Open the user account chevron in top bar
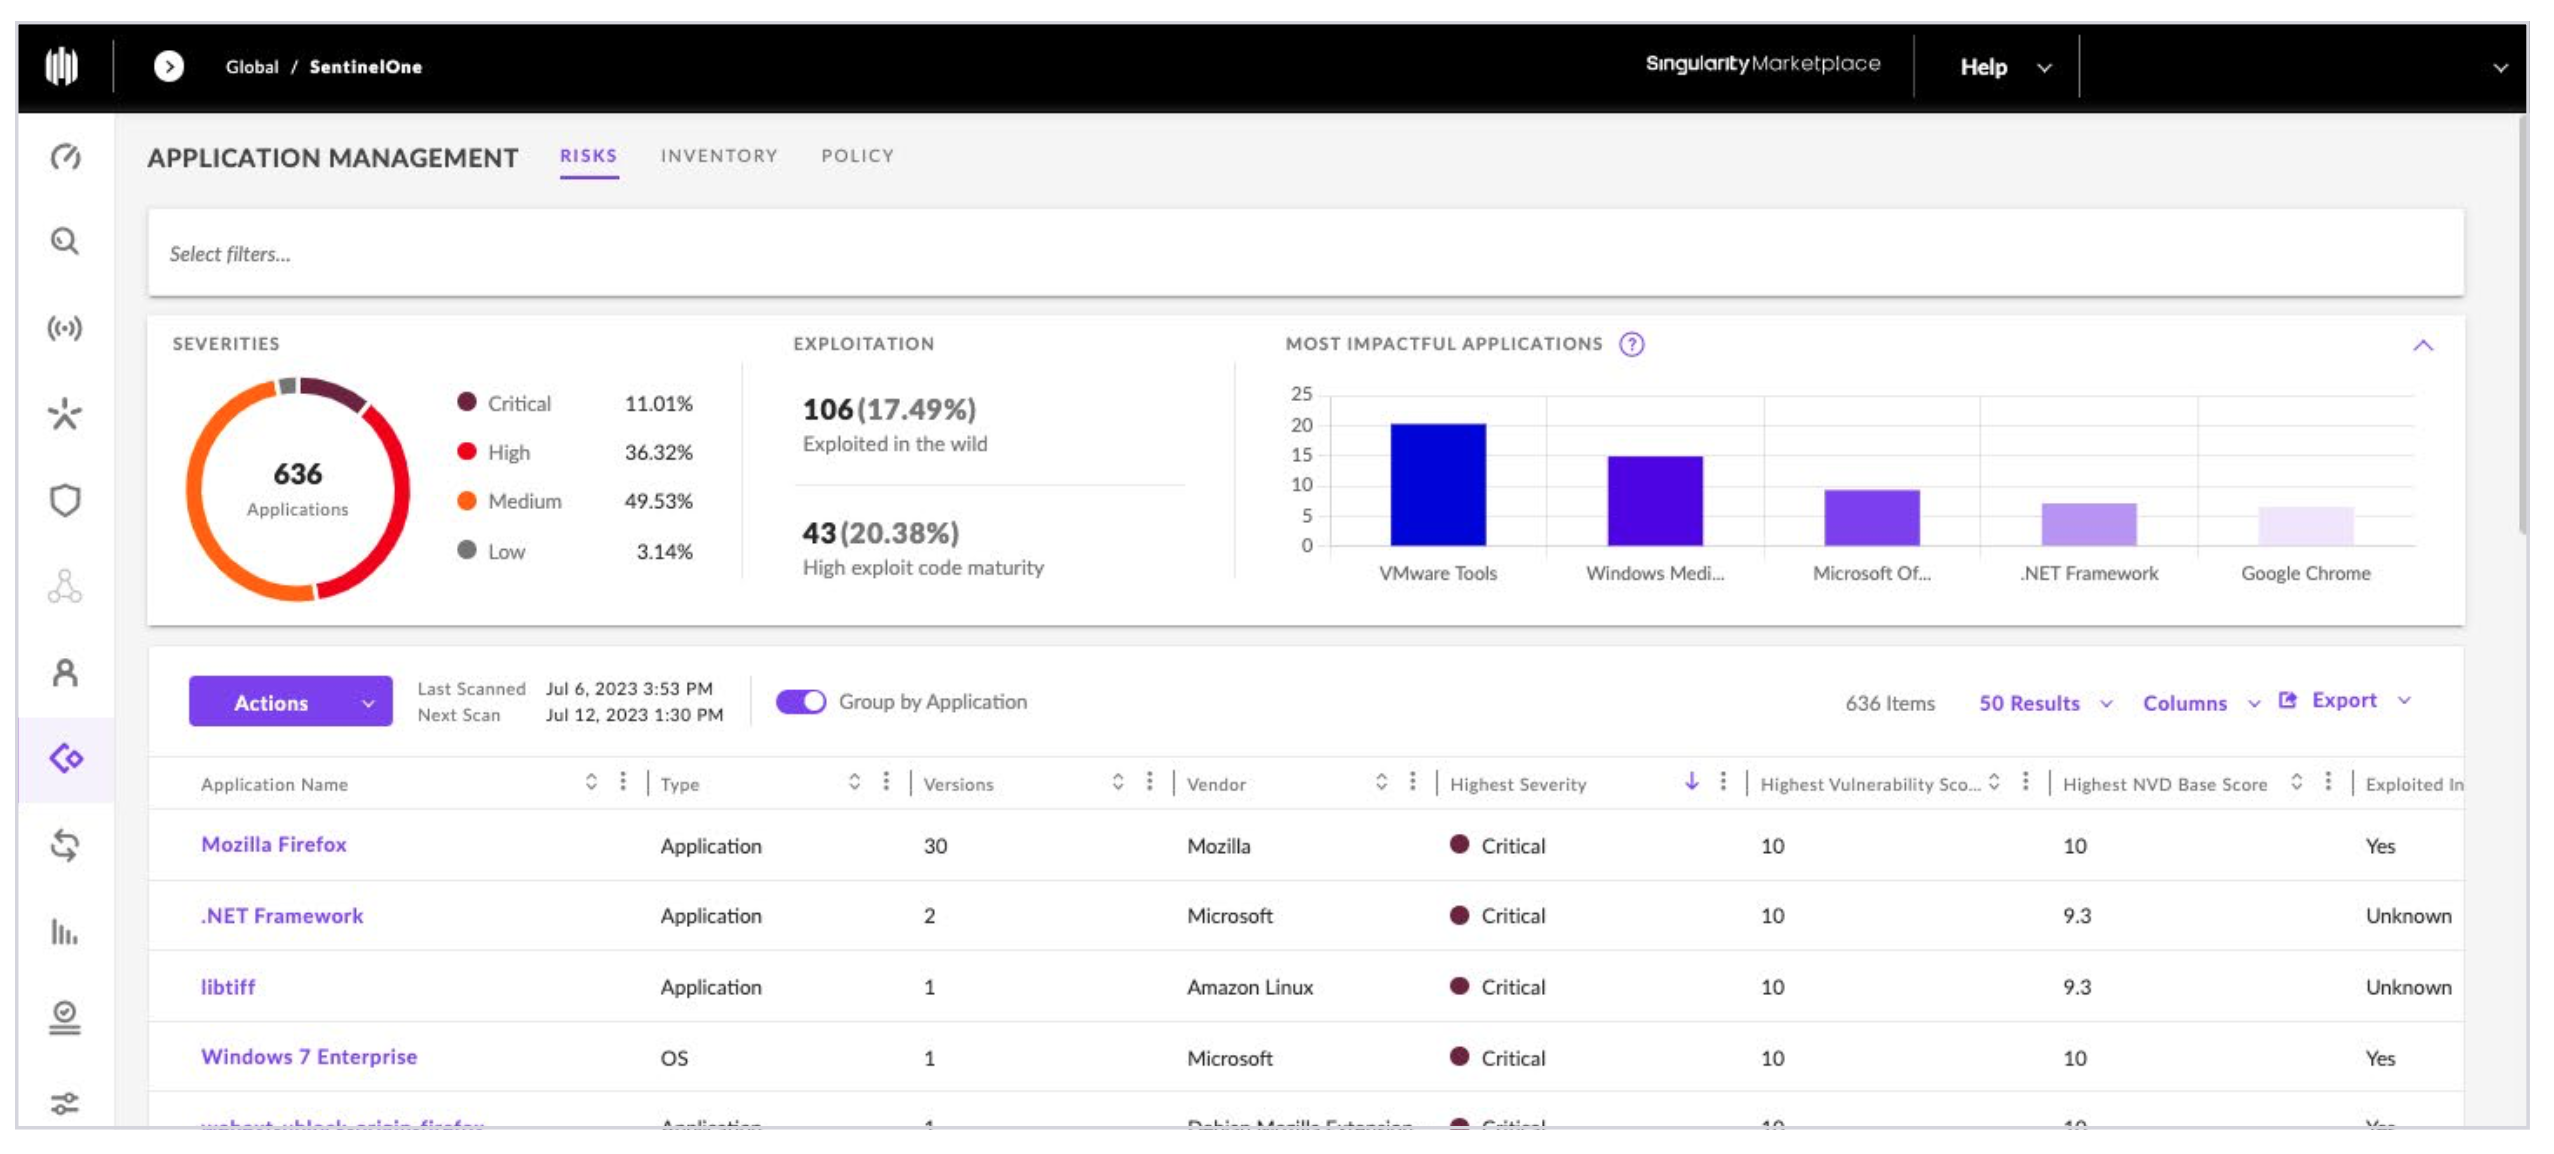Image resolution: width=2554 pixels, height=1154 pixels. [x=2500, y=68]
